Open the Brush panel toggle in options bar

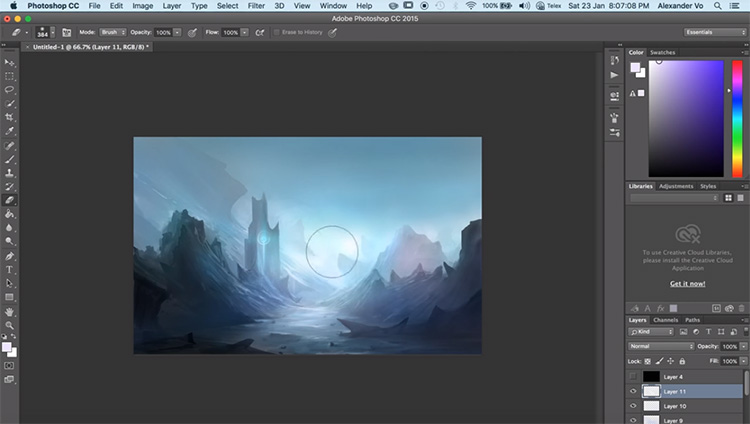click(66, 33)
